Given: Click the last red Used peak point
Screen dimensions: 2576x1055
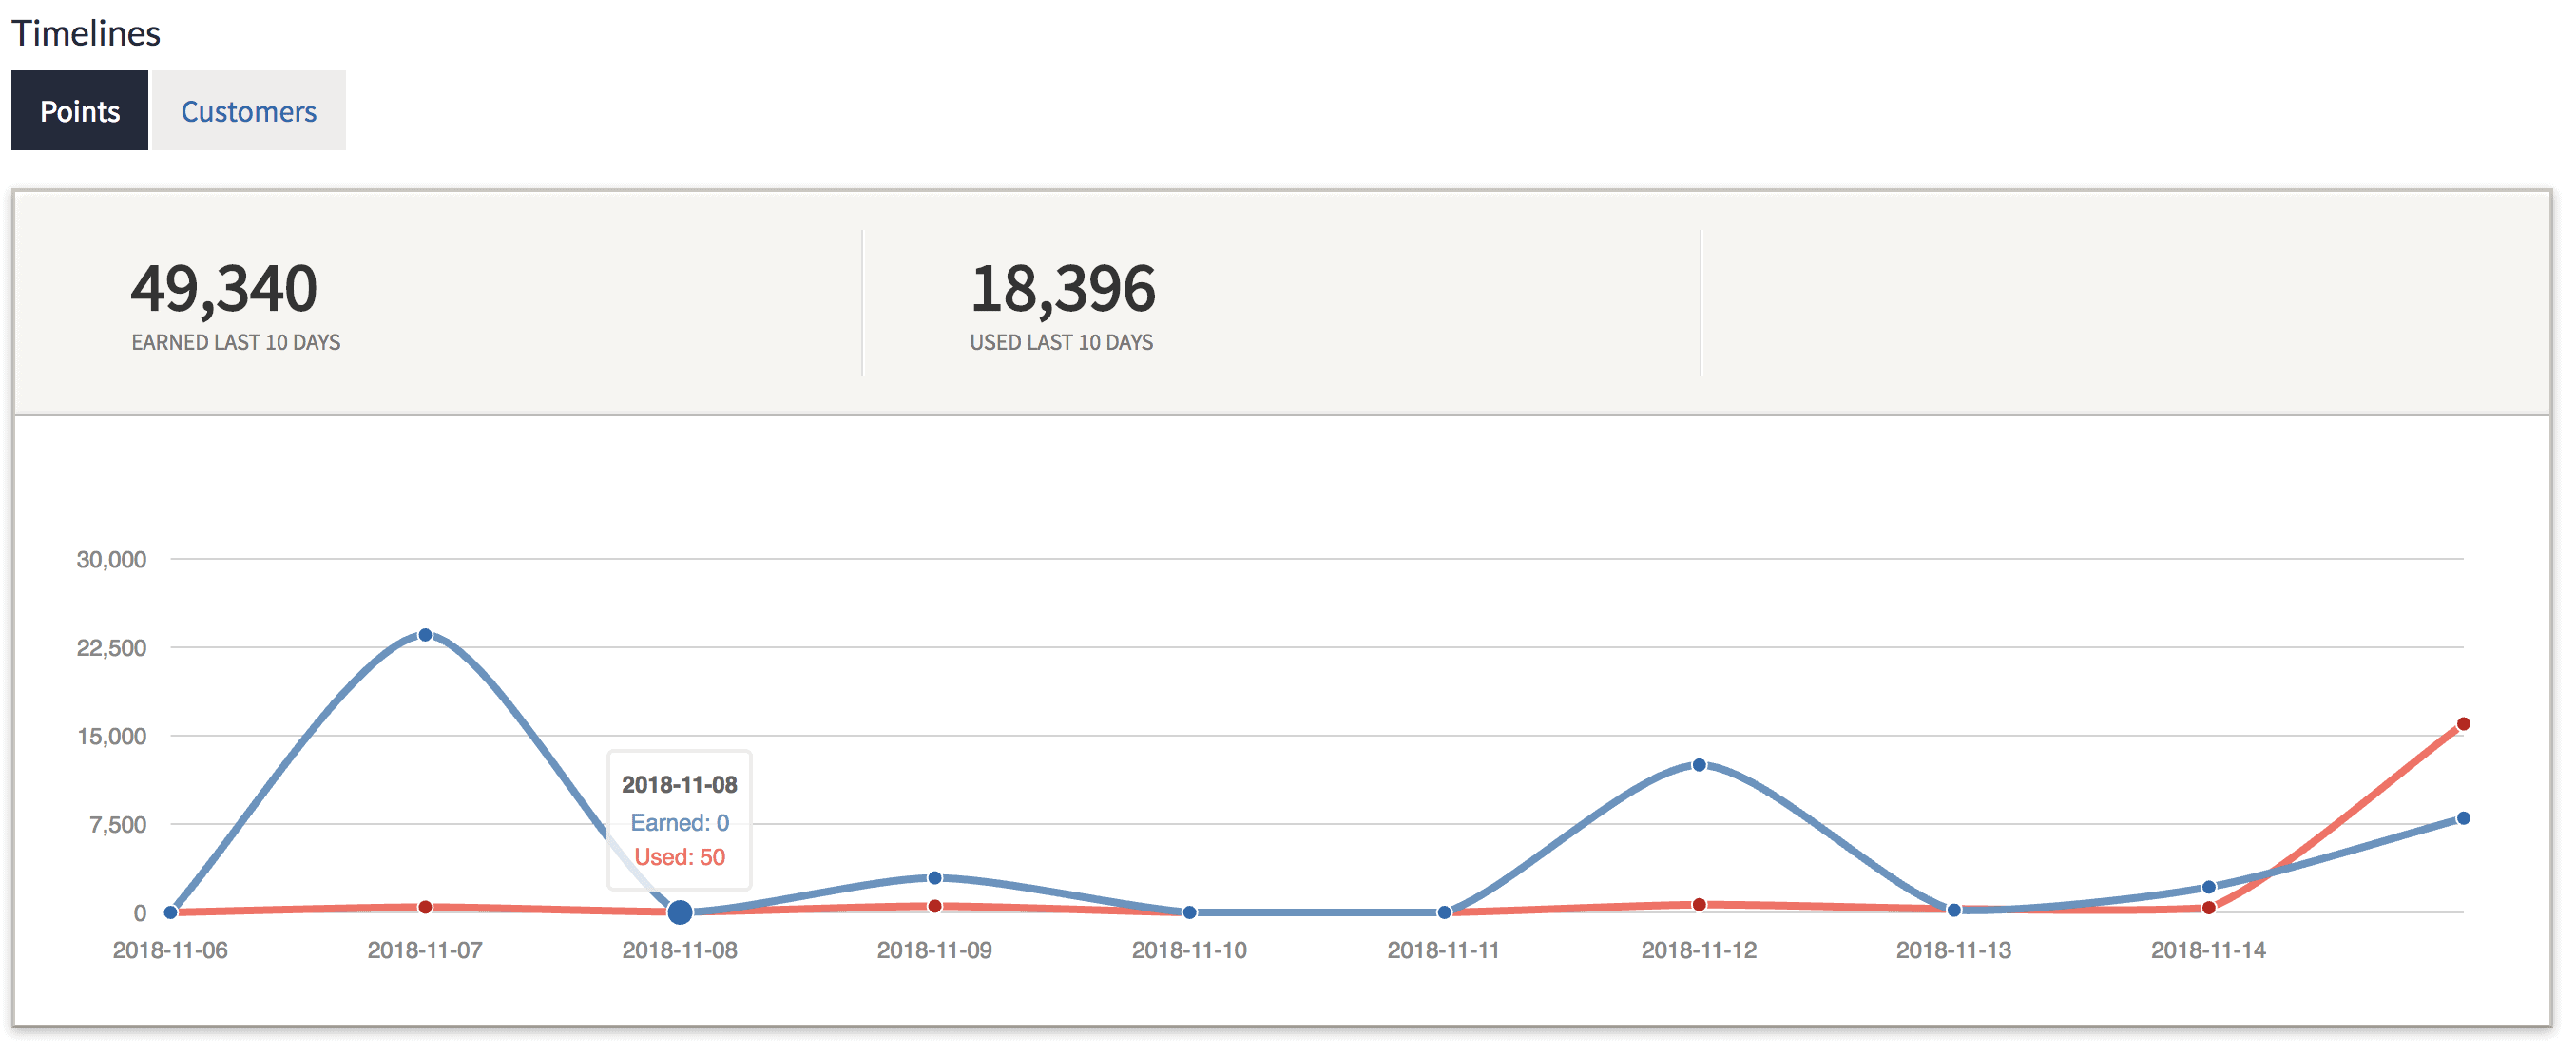Looking at the screenshot, I should pyautogui.click(x=2464, y=724).
